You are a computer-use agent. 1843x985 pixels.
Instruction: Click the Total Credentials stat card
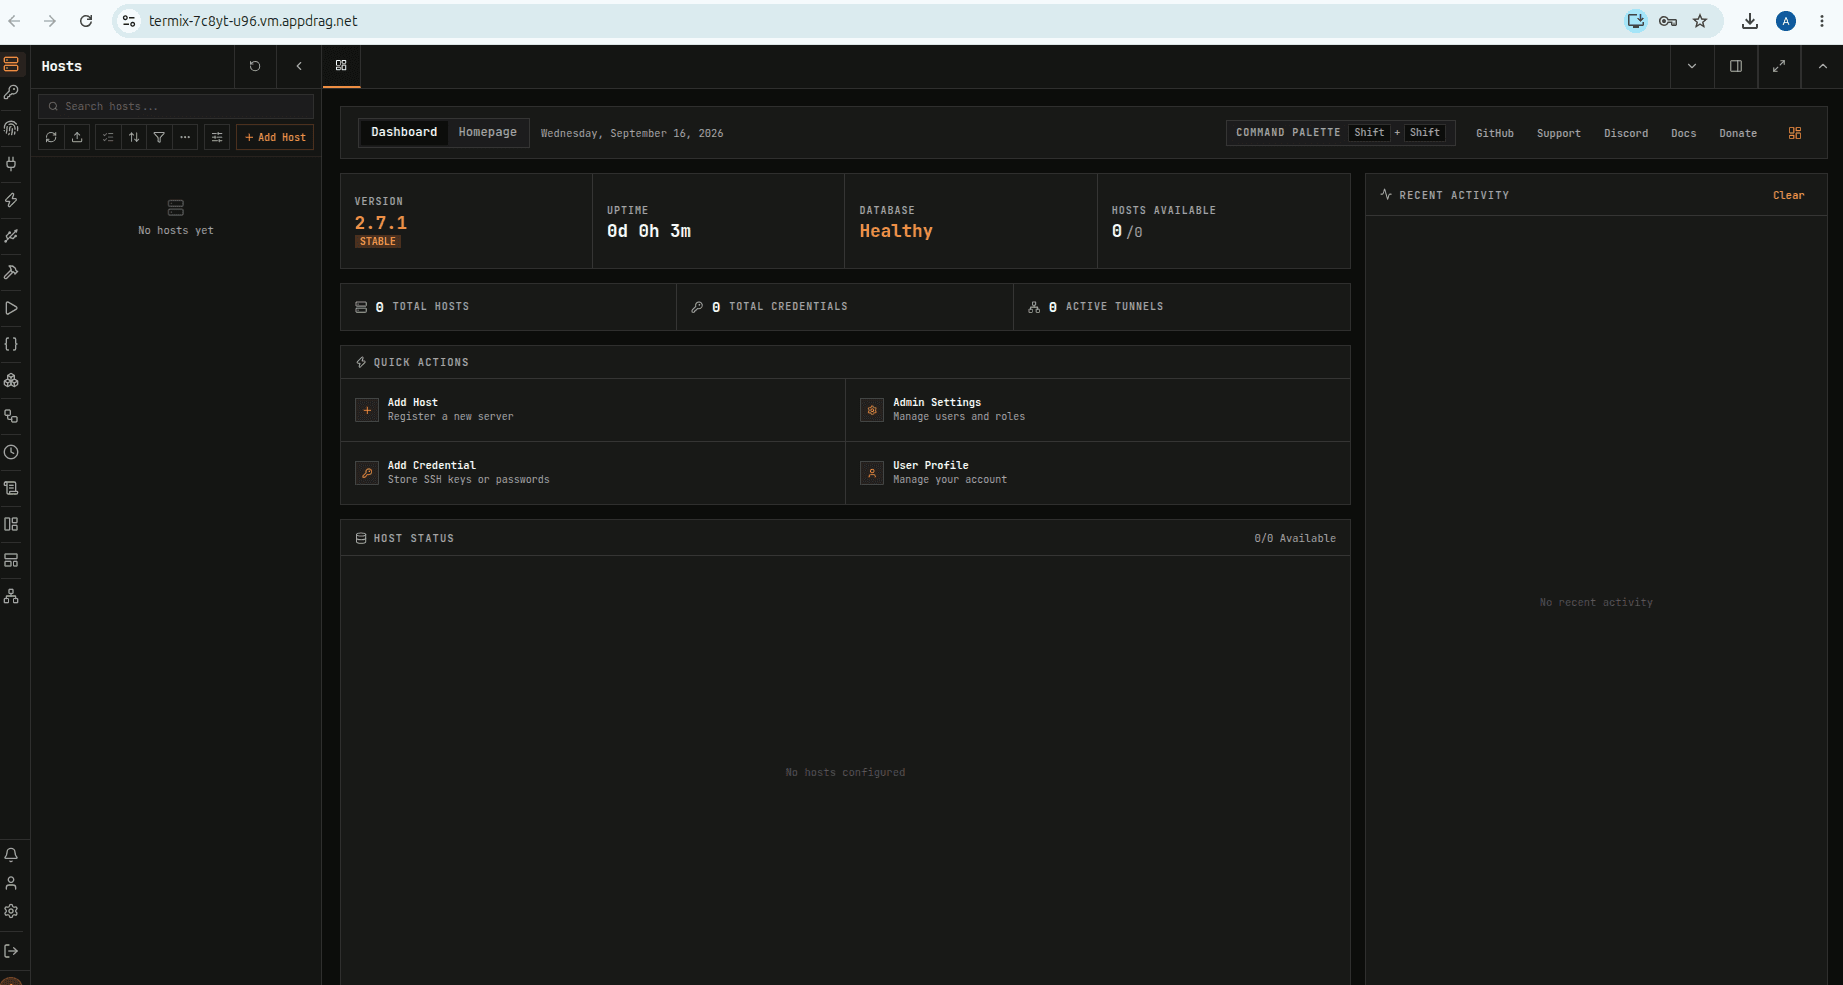845,307
